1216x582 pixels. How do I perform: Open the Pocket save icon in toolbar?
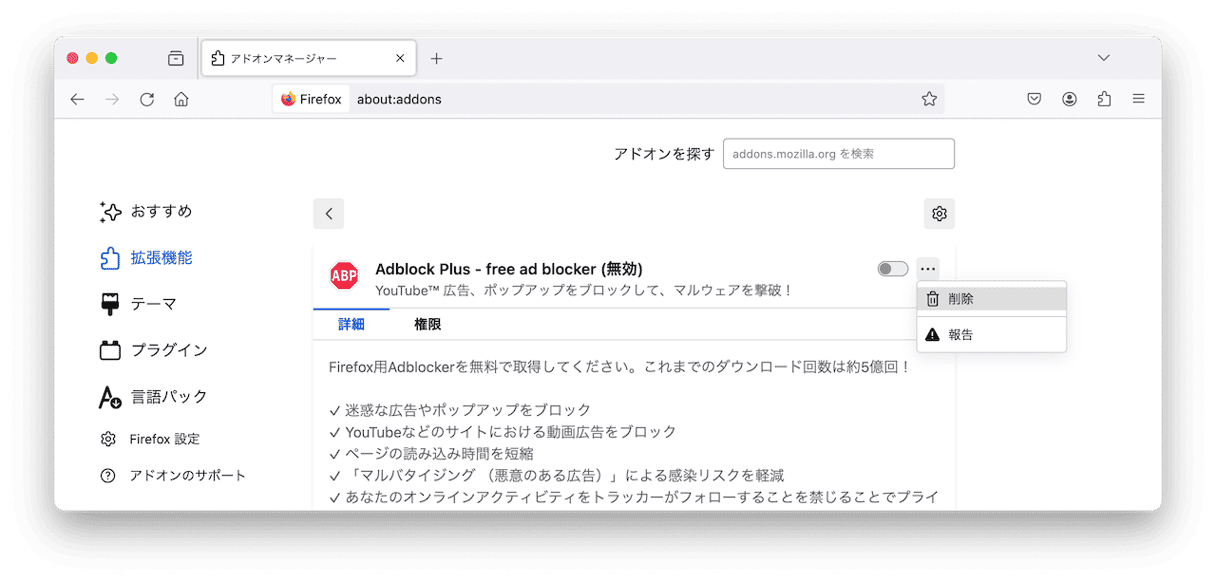pyautogui.click(x=1035, y=99)
